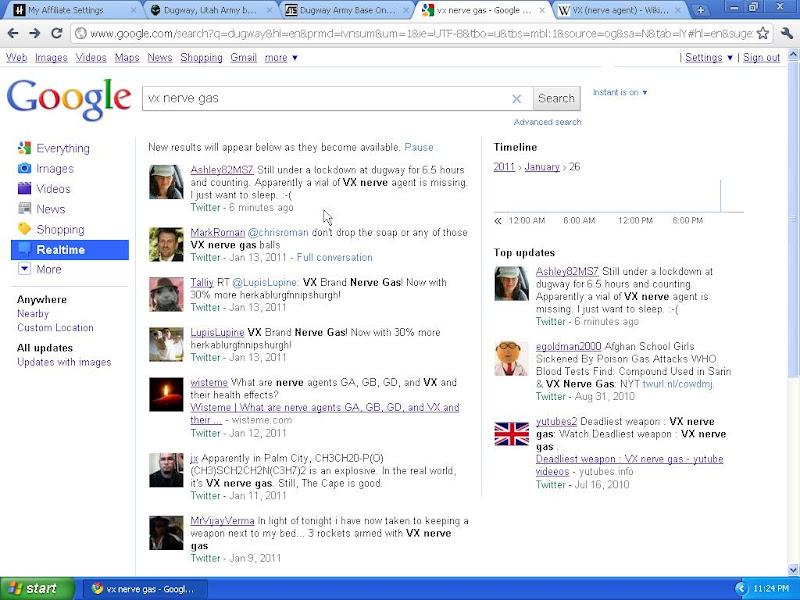Image resolution: width=800 pixels, height=600 pixels.
Task: Open the Custom Location filter
Action: [56, 328]
